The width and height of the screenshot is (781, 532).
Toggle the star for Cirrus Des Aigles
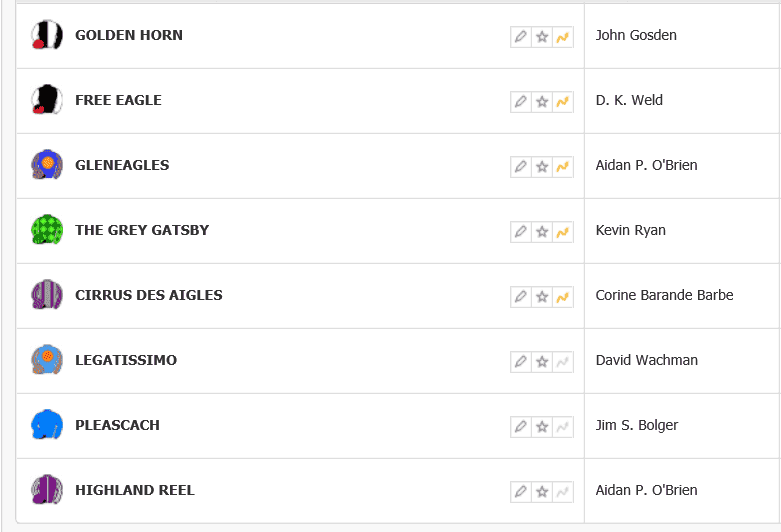click(x=542, y=297)
